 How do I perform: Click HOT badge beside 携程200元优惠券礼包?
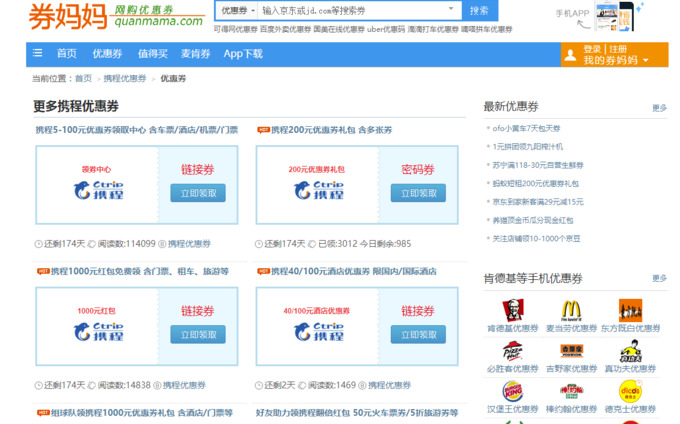click(263, 130)
